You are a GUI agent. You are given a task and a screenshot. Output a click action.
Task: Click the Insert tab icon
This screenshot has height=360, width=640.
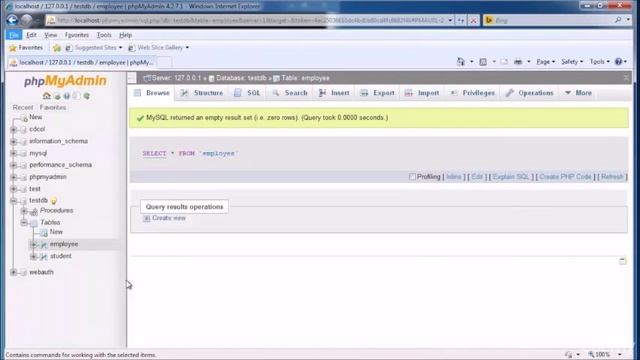[x=322, y=93]
